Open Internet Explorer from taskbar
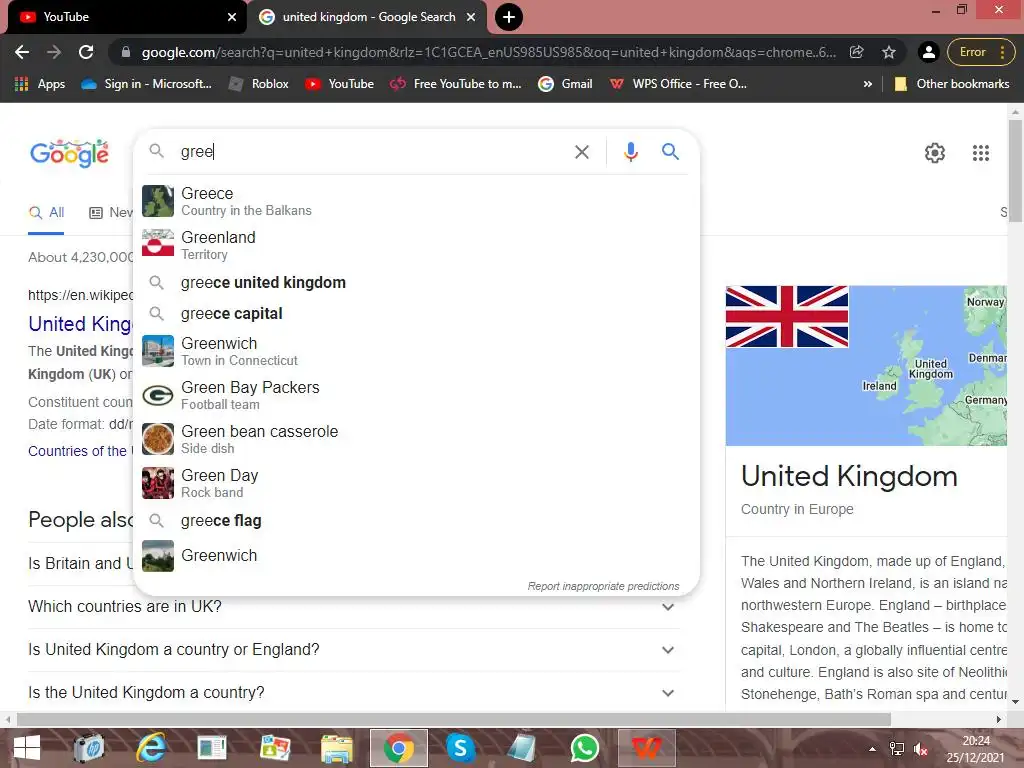This screenshot has width=1024, height=768. [150, 748]
